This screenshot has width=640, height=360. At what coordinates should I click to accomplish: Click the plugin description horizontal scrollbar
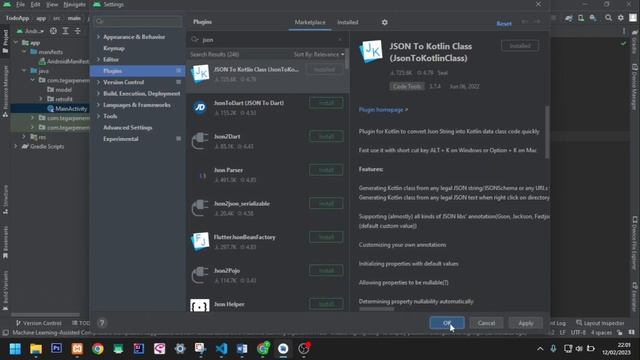[377, 309]
